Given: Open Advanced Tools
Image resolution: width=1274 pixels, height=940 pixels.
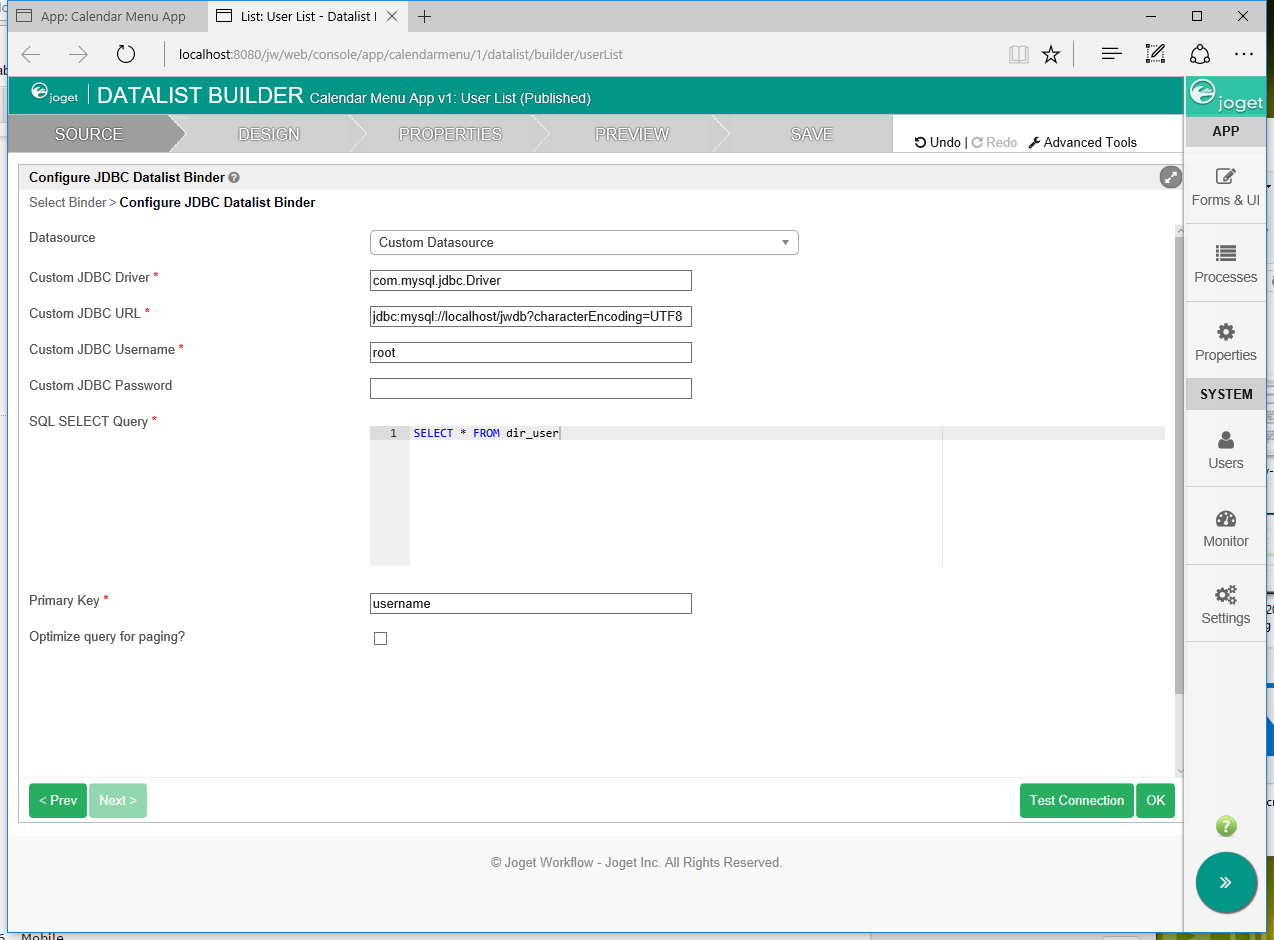Looking at the screenshot, I should click(x=1083, y=142).
